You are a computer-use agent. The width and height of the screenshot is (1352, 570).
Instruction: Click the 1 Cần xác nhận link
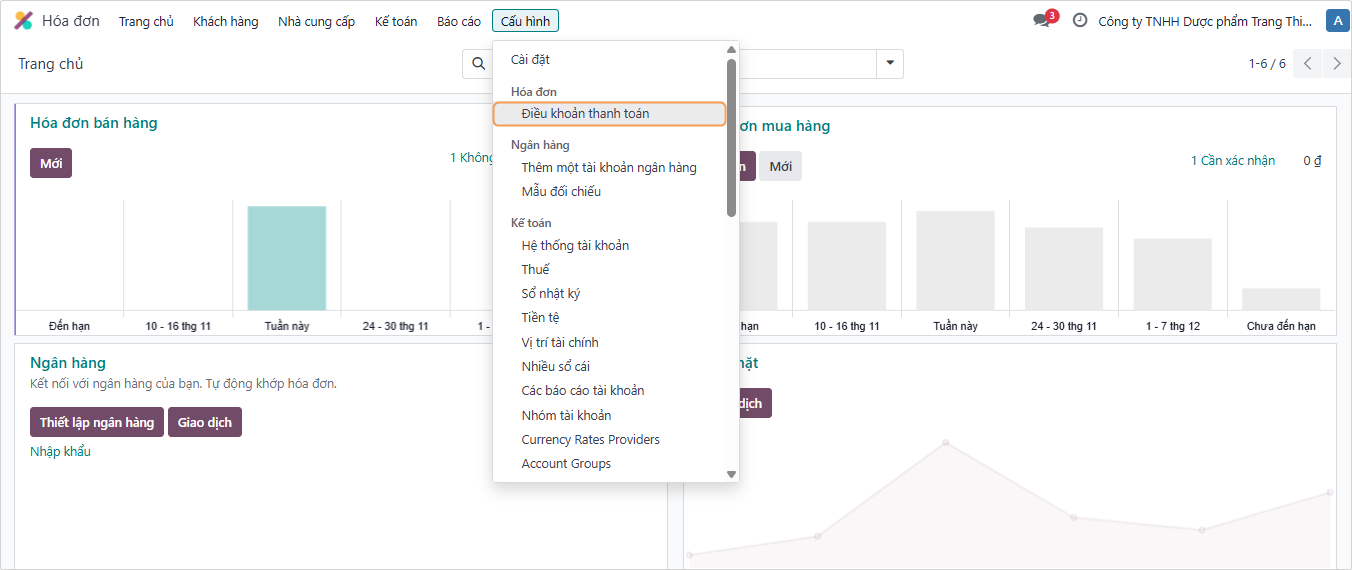(x=1232, y=161)
